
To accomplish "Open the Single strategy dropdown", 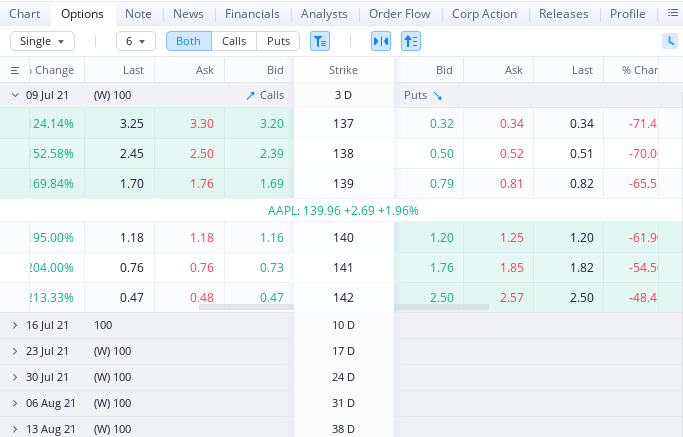I will [x=42, y=41].
